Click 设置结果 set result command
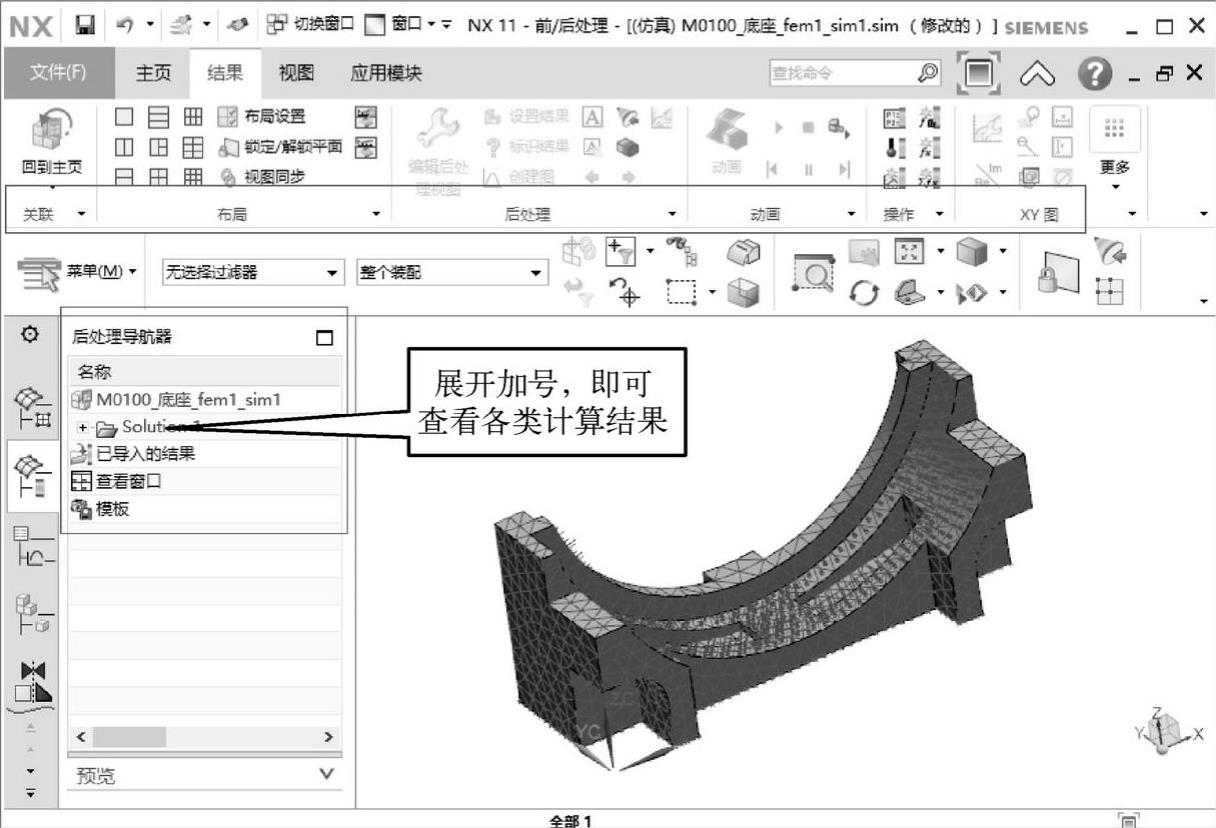The image size is (1216, 828). pos(526,117)
